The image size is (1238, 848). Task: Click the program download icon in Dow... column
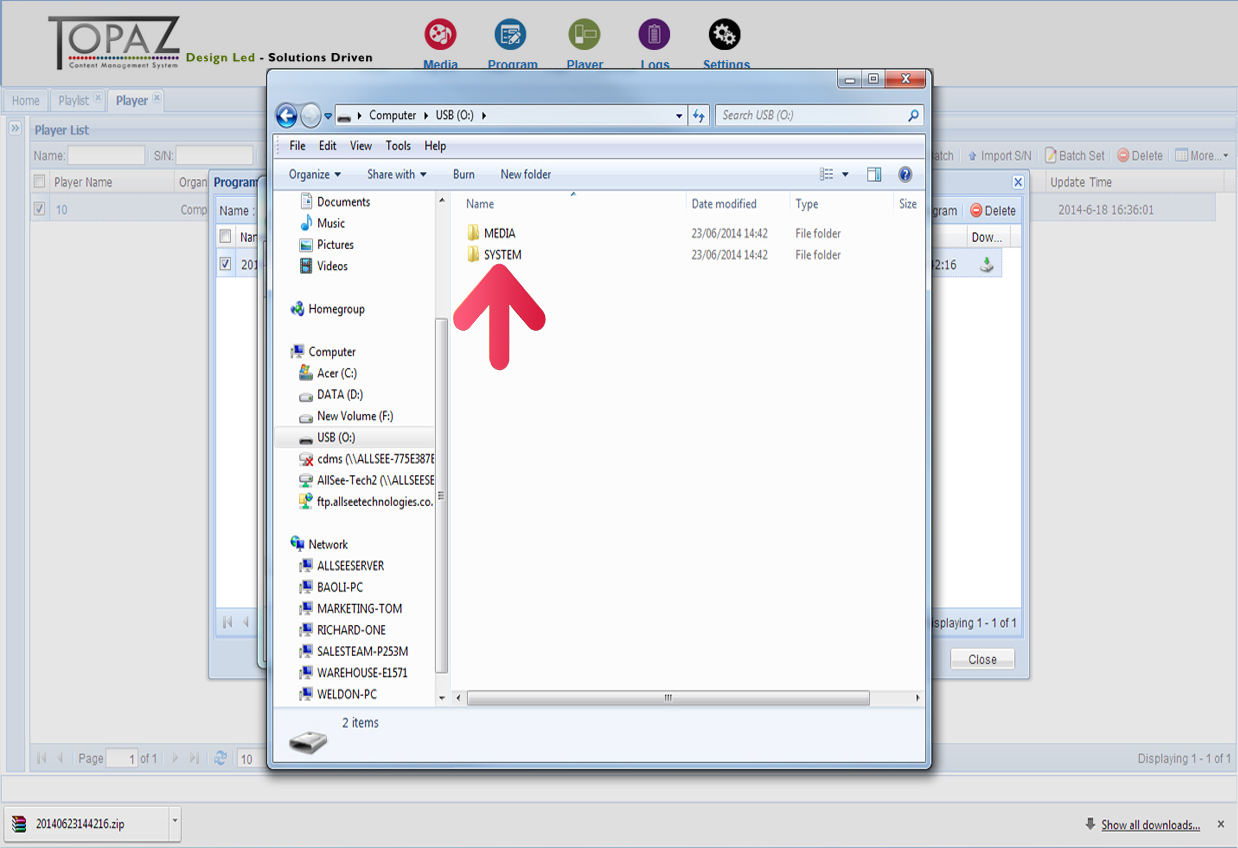(986, 265)
